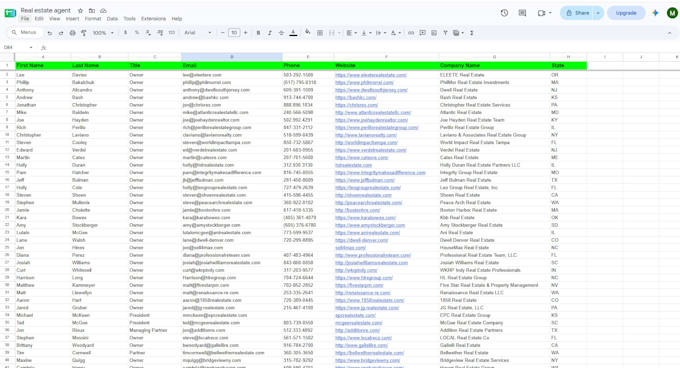Open the Format menu
This screenshot has width=680, height=368.
click(x=93, y=19)
